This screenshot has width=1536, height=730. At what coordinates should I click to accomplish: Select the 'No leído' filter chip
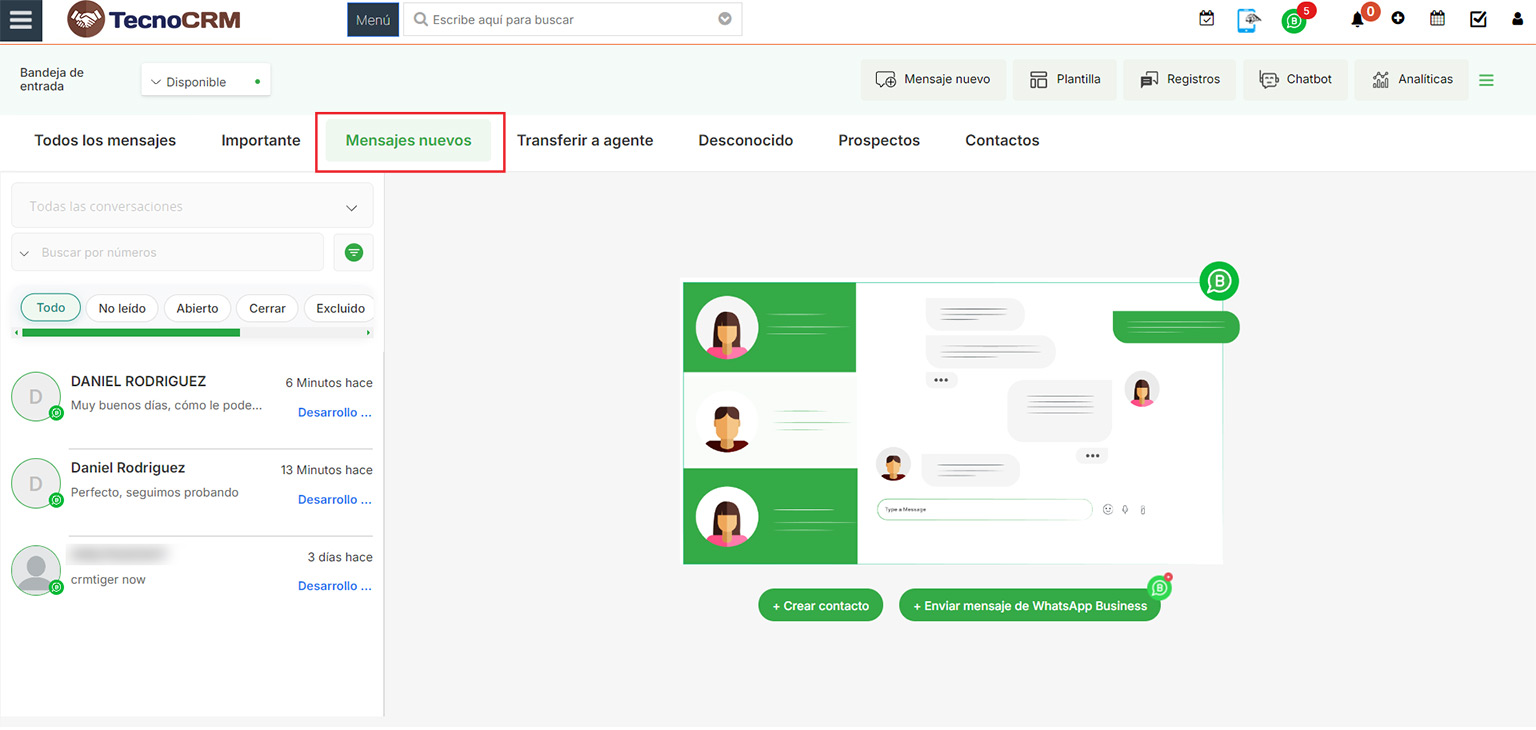(x=122, y=308)
